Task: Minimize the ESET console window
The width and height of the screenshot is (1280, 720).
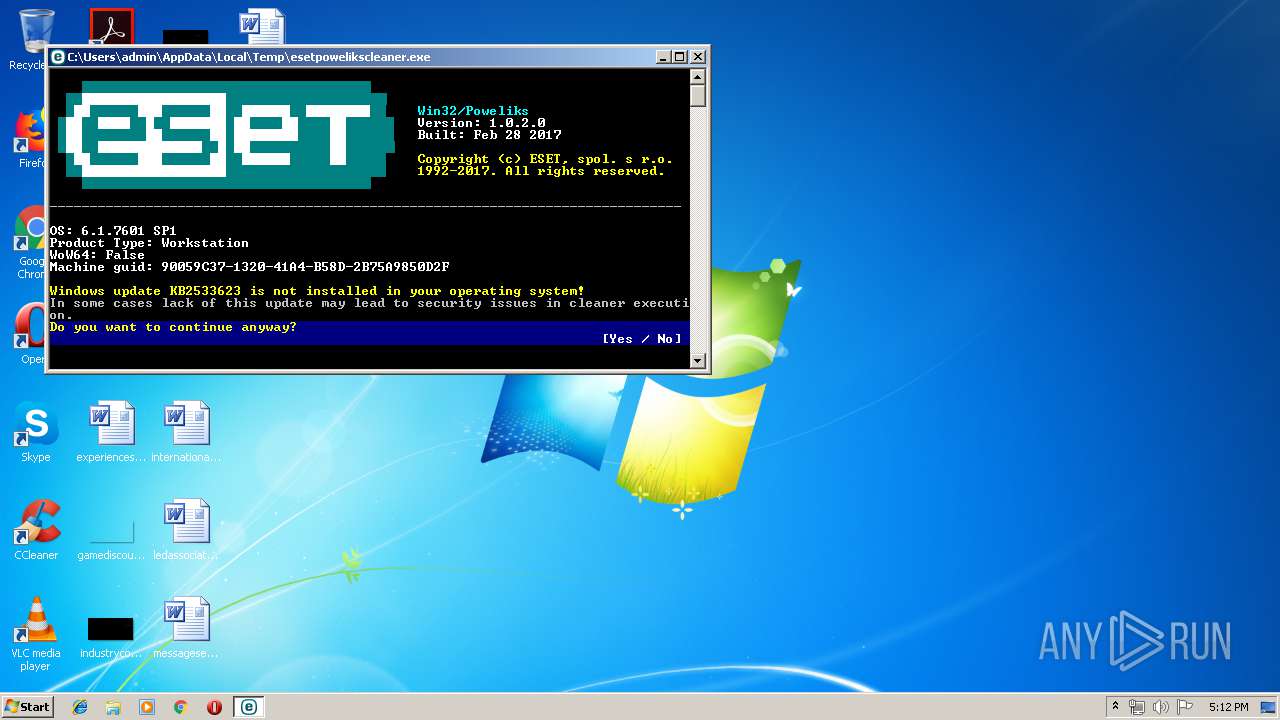Action: pyautogui.click(x=663, y=57)
